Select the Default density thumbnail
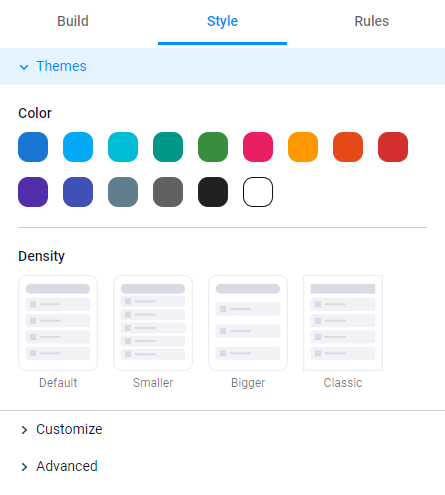 58,323
